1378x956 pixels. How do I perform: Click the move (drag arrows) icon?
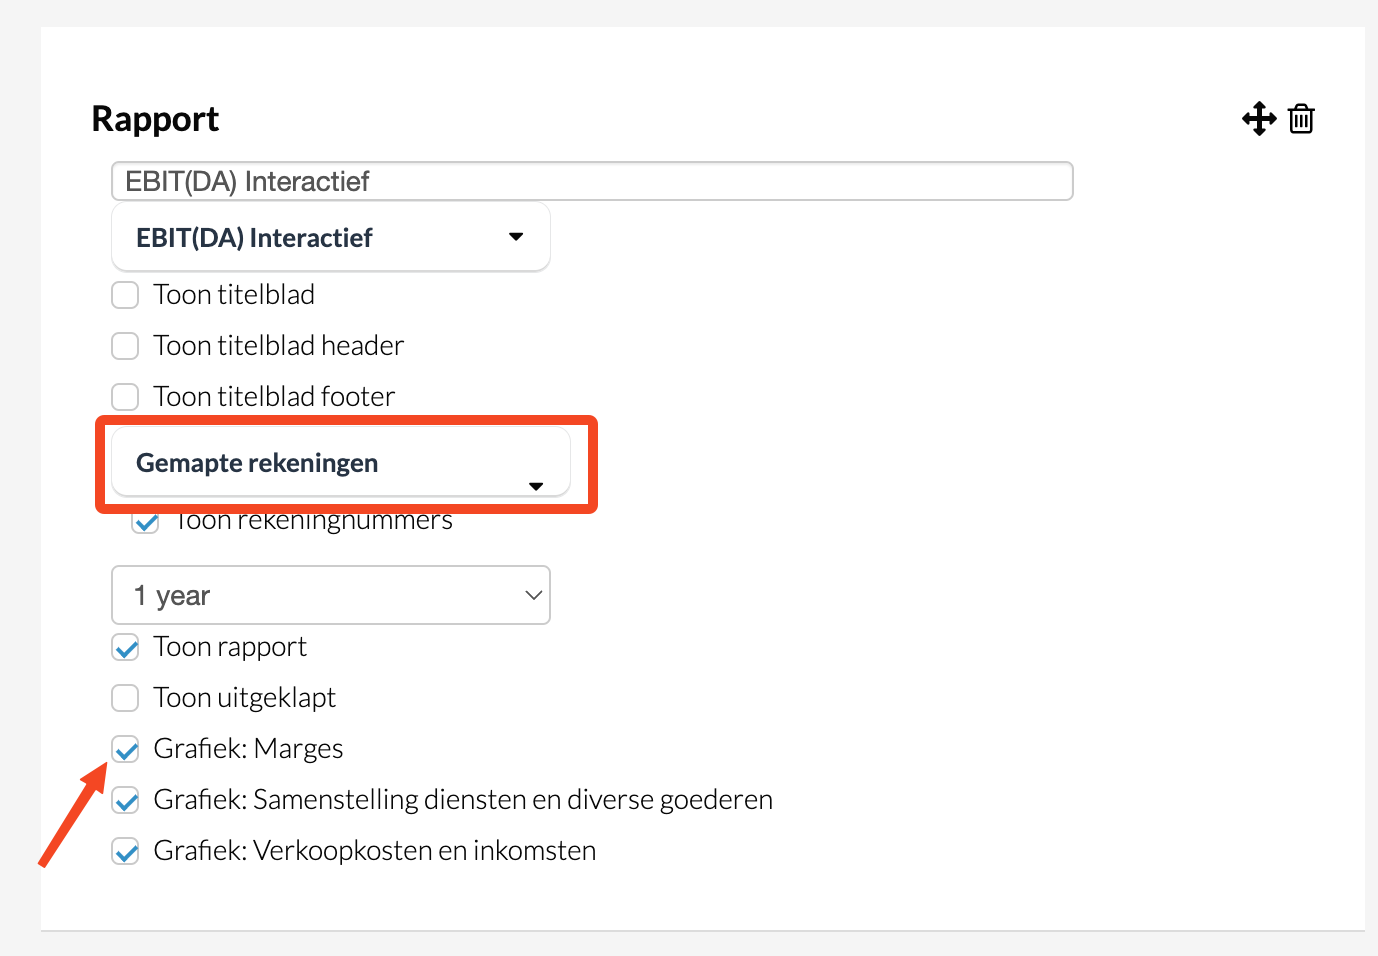coord(1259,119)
